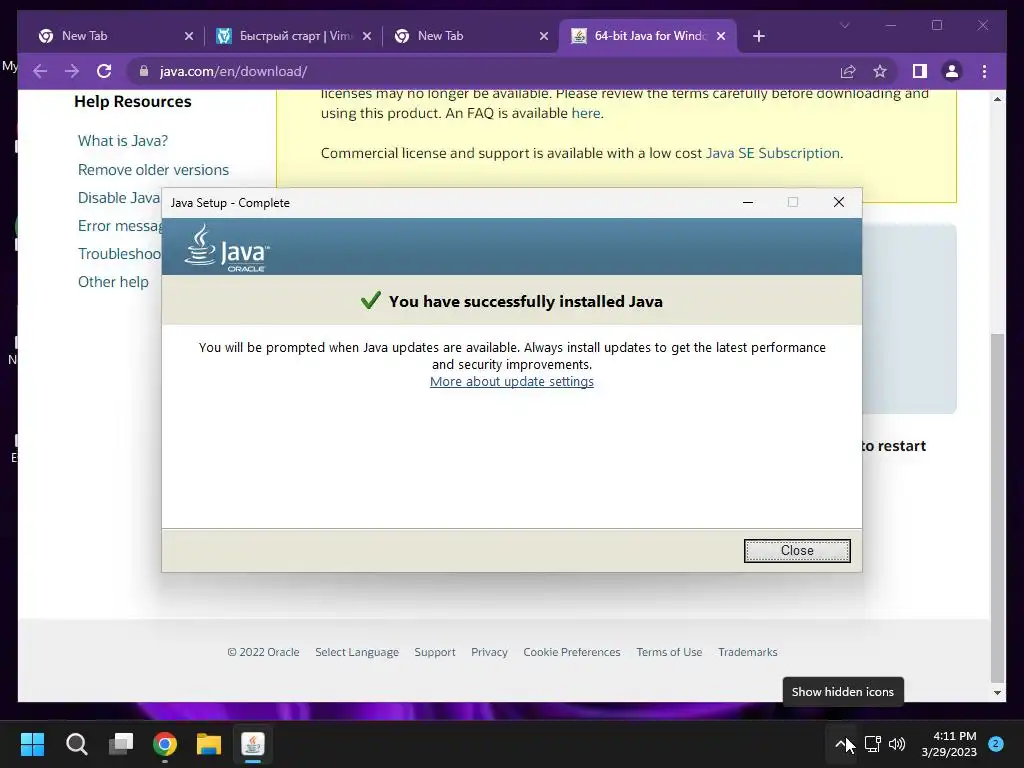The width and height of the screenshot is (1024, 768).
Task: Open What is Java? help link
Action: tap(123, 140)
